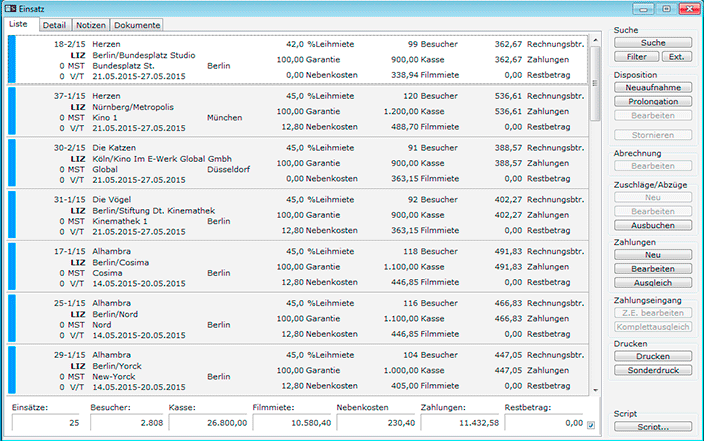704x441 pixels.
Task: Open the Script... dialog button
Action: 653,428
